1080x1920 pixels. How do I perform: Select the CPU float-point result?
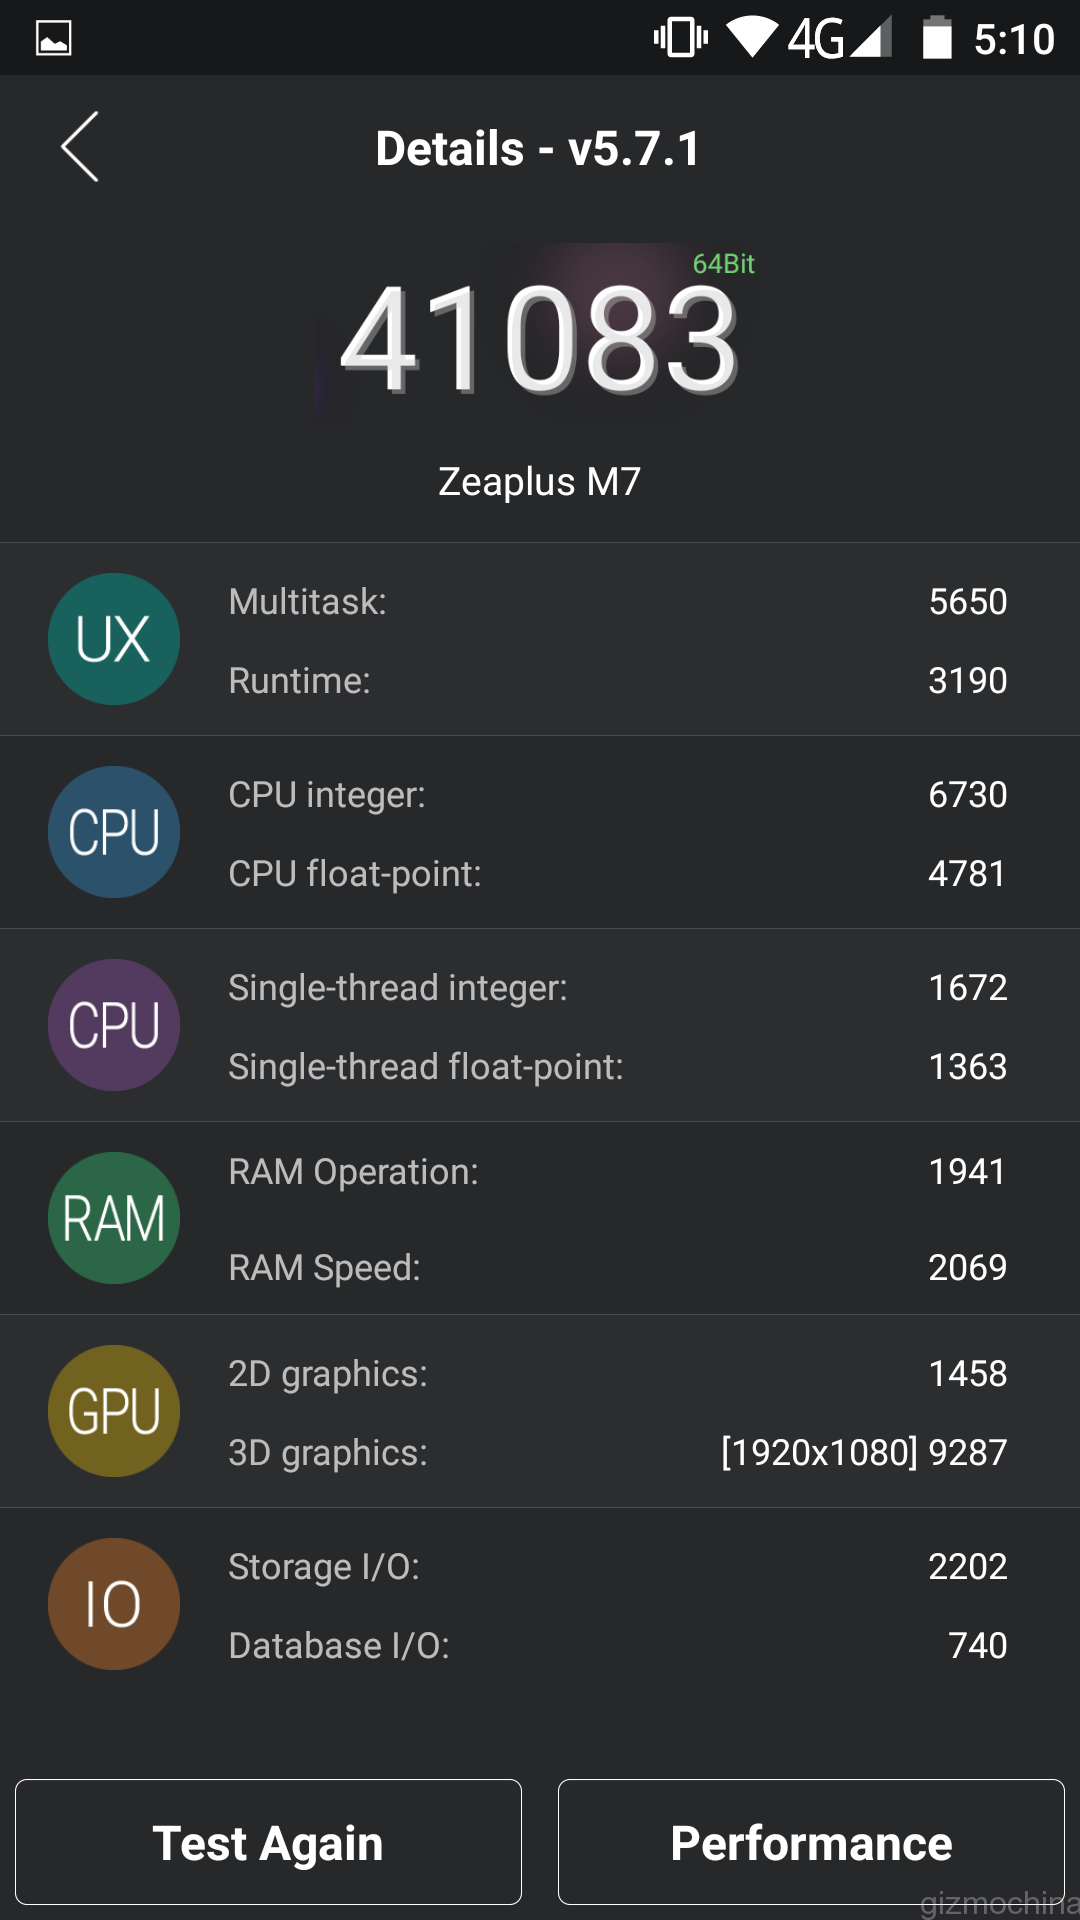[x=617, y=874]
